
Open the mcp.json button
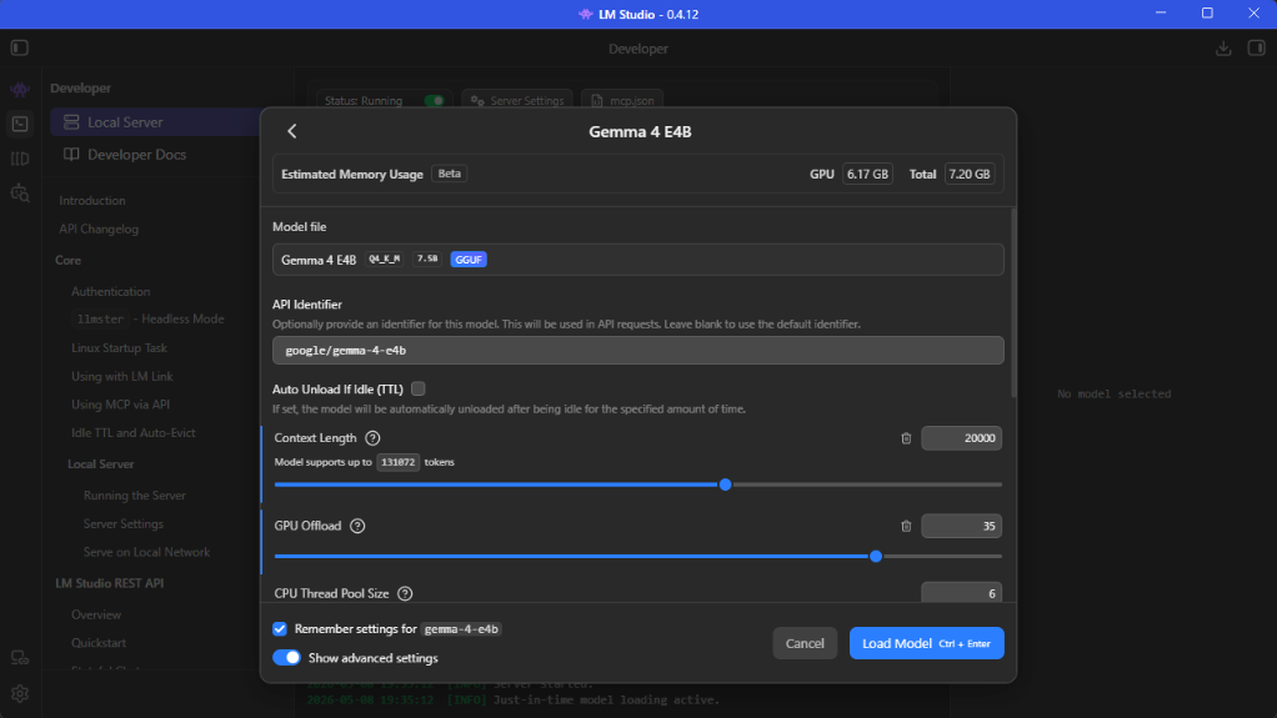[622, 101]
